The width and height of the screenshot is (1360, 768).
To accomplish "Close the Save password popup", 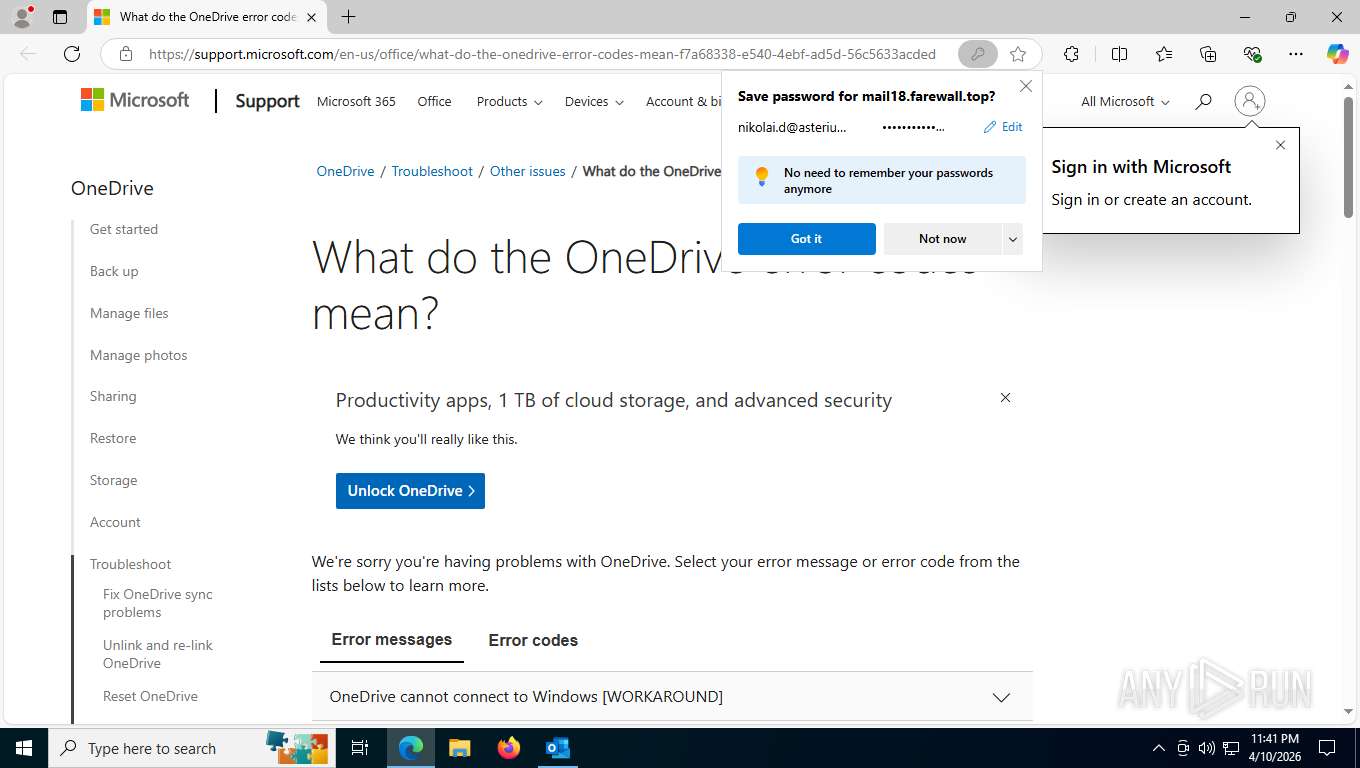I will click(1025, 86).
